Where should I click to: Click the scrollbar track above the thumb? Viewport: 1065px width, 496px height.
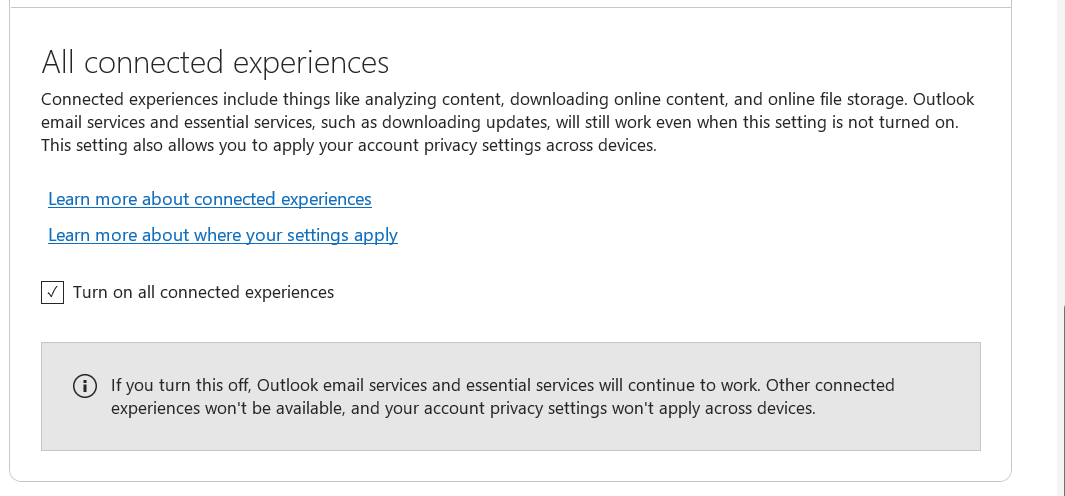coord(1060,150)
